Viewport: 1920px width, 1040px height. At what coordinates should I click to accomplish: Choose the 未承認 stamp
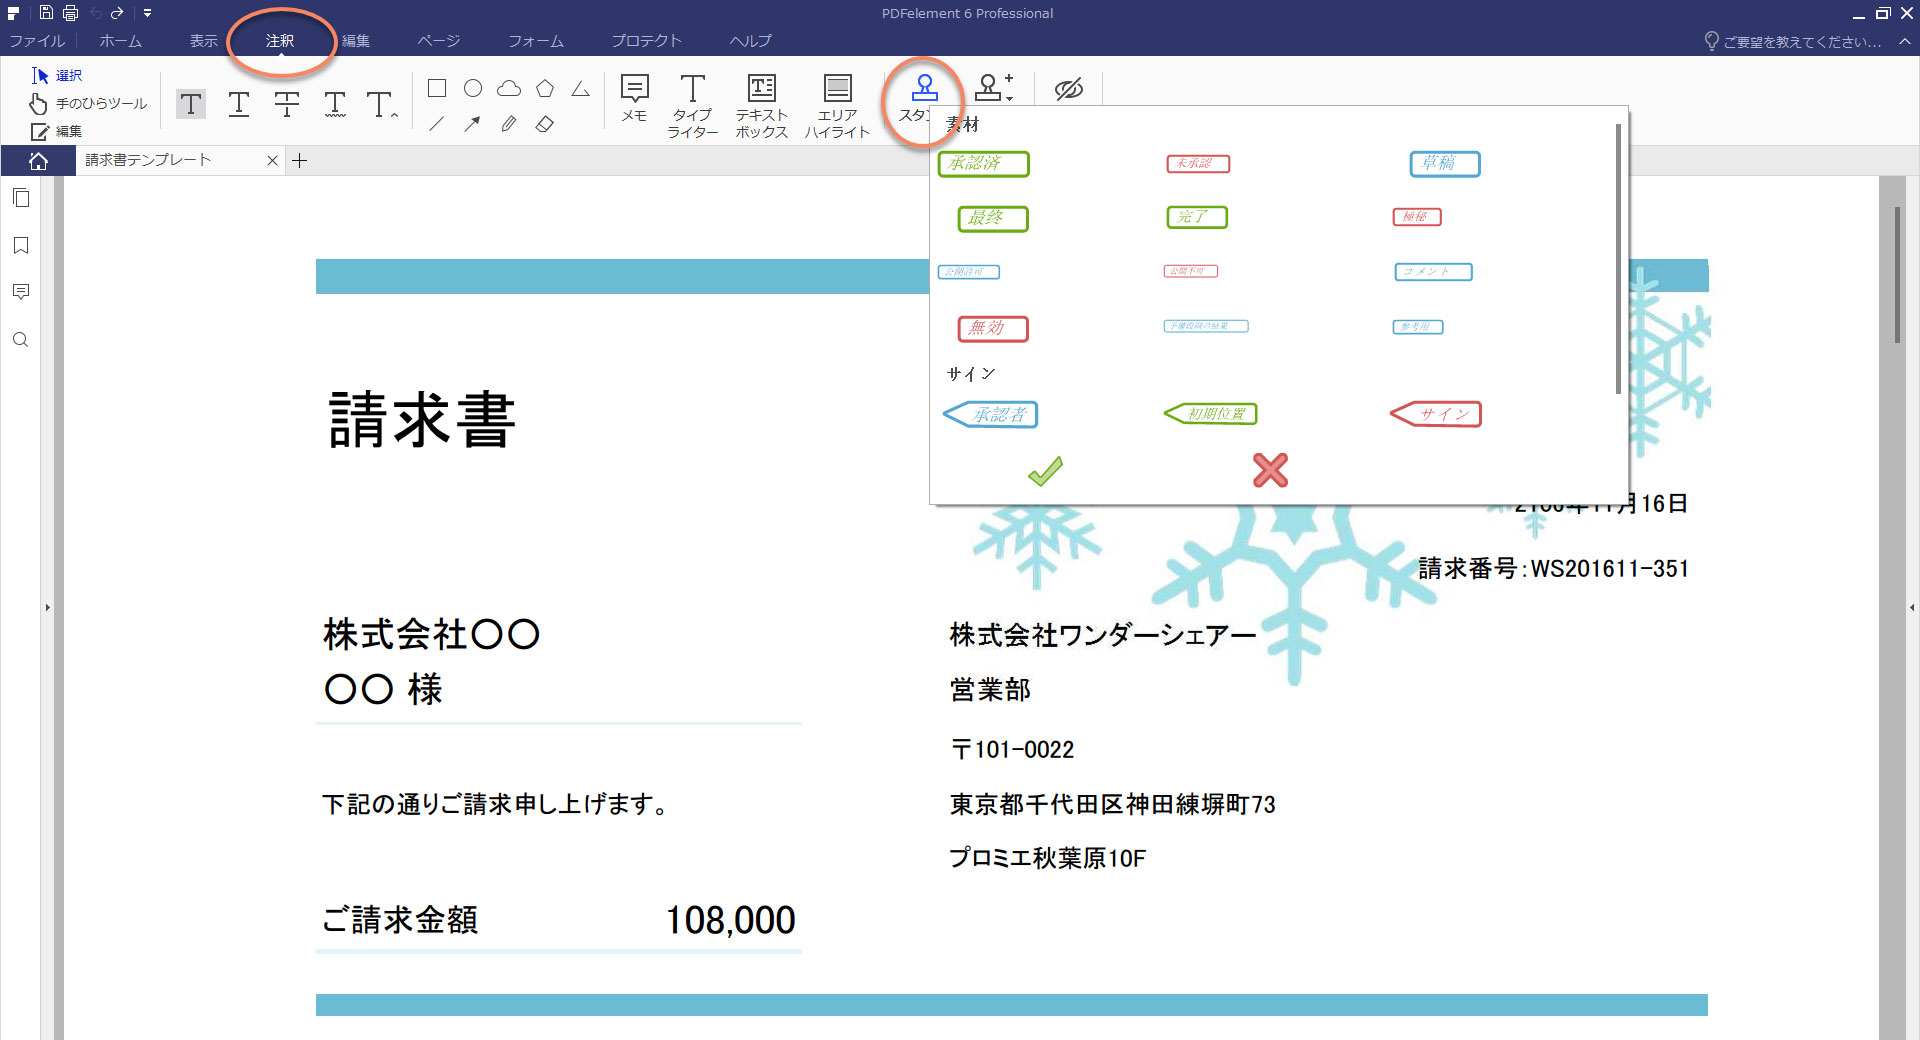click(1197, 163)
